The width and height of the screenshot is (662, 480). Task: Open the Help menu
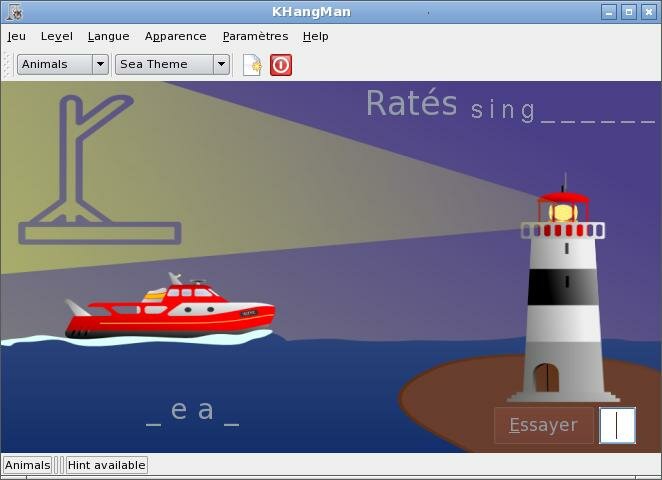click(315, 36)
